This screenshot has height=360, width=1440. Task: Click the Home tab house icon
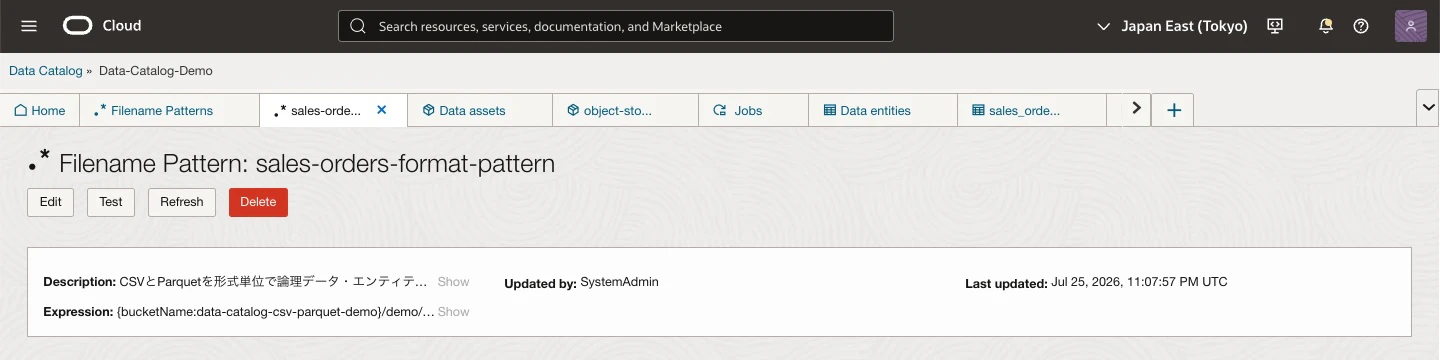[20, 110]
